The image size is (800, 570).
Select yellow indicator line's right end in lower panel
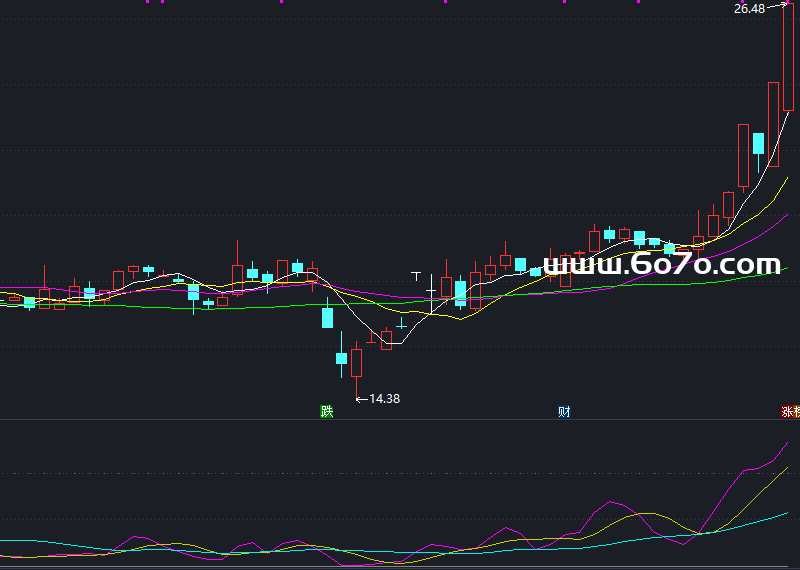(786, 468)
